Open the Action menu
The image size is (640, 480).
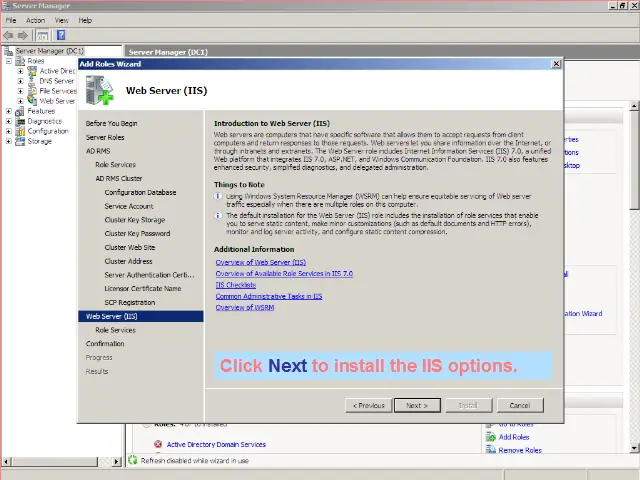pyautogui.click(x=35, y=20)
